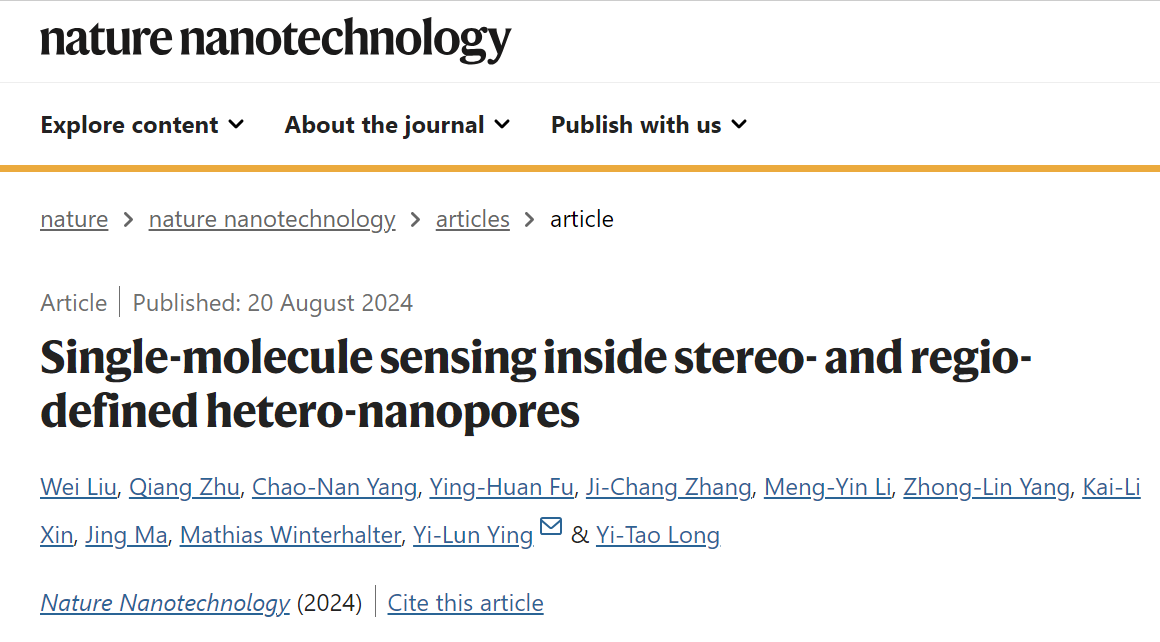Navigate to the articles breadcrumb
1160x642 pixels.
[473, 219]
